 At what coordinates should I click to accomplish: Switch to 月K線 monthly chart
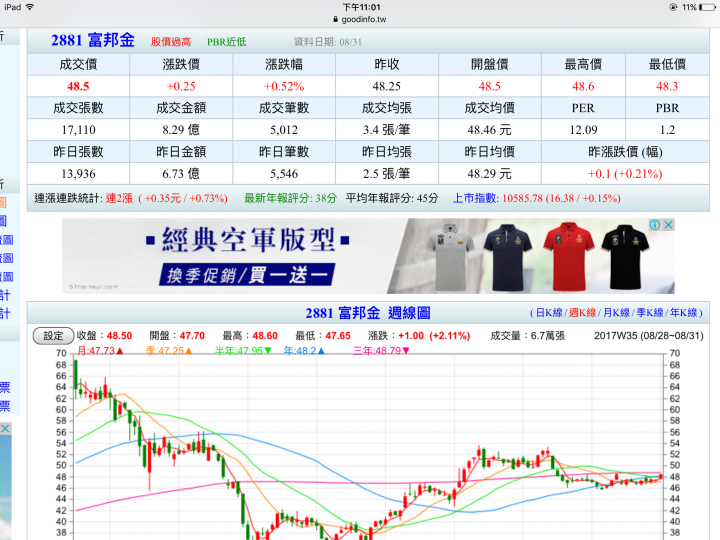(616, 313)
